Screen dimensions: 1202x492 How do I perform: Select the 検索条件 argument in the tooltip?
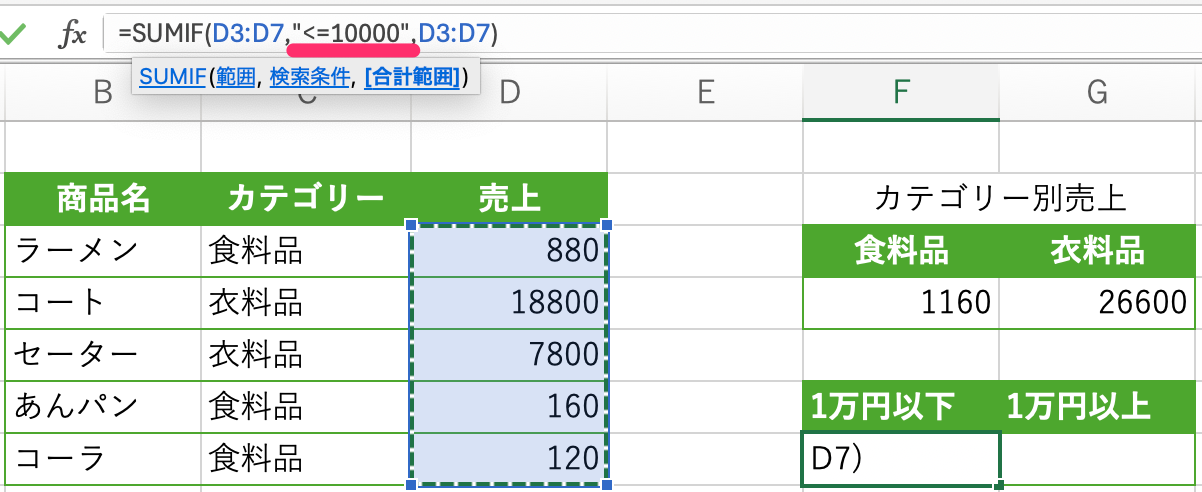pos(309,77)
